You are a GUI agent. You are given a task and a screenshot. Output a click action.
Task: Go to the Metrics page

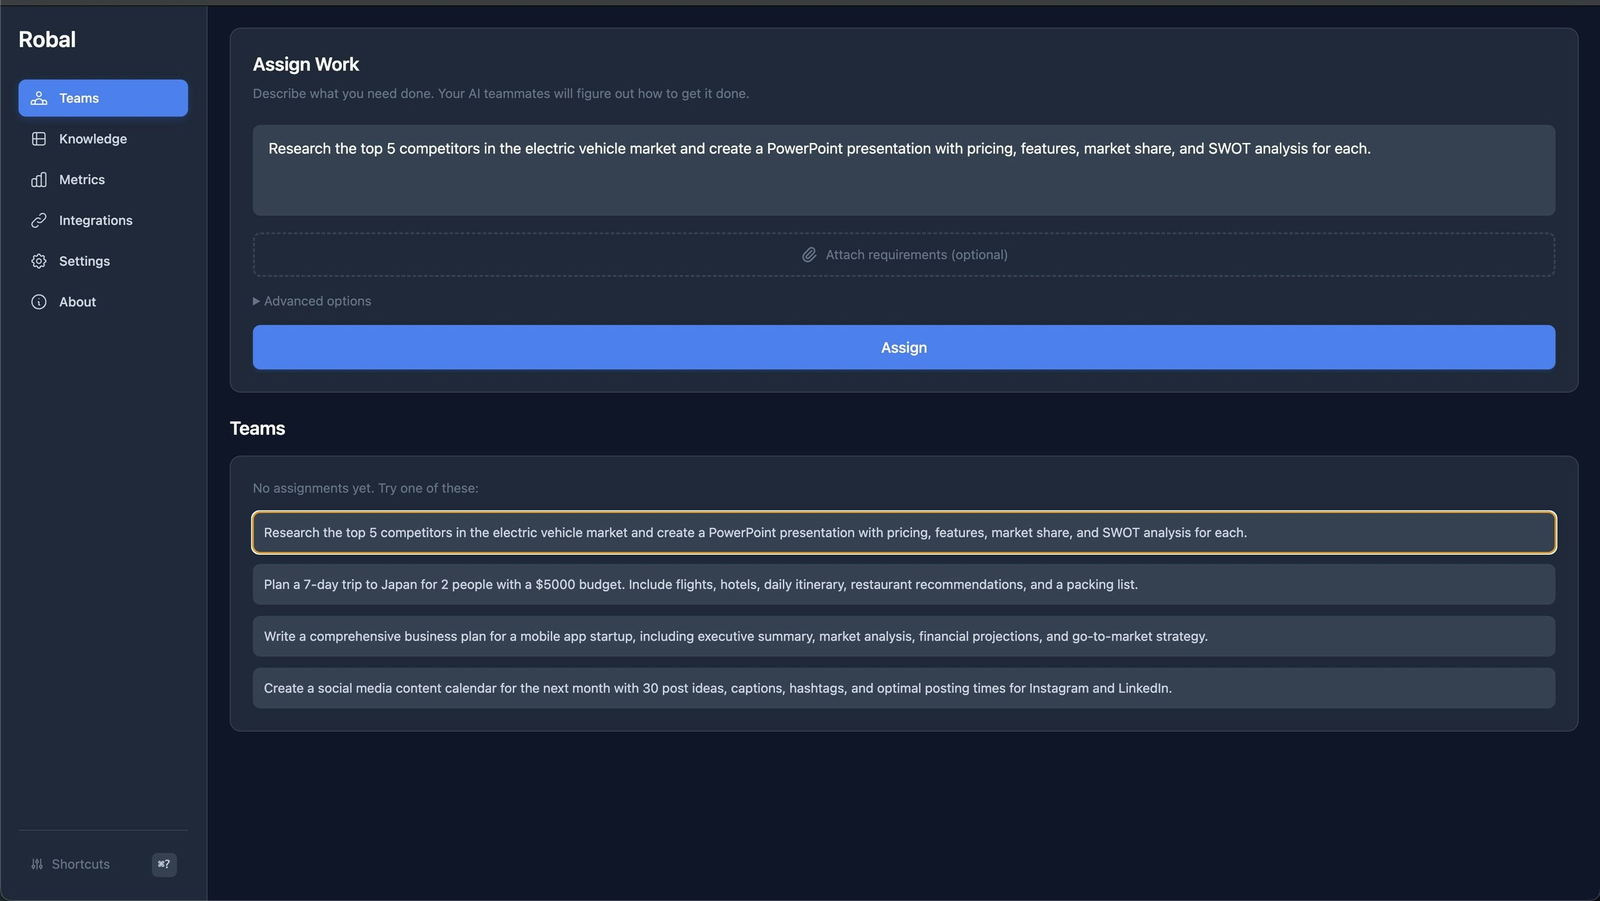pyautogui.click(x=82, y=180)
